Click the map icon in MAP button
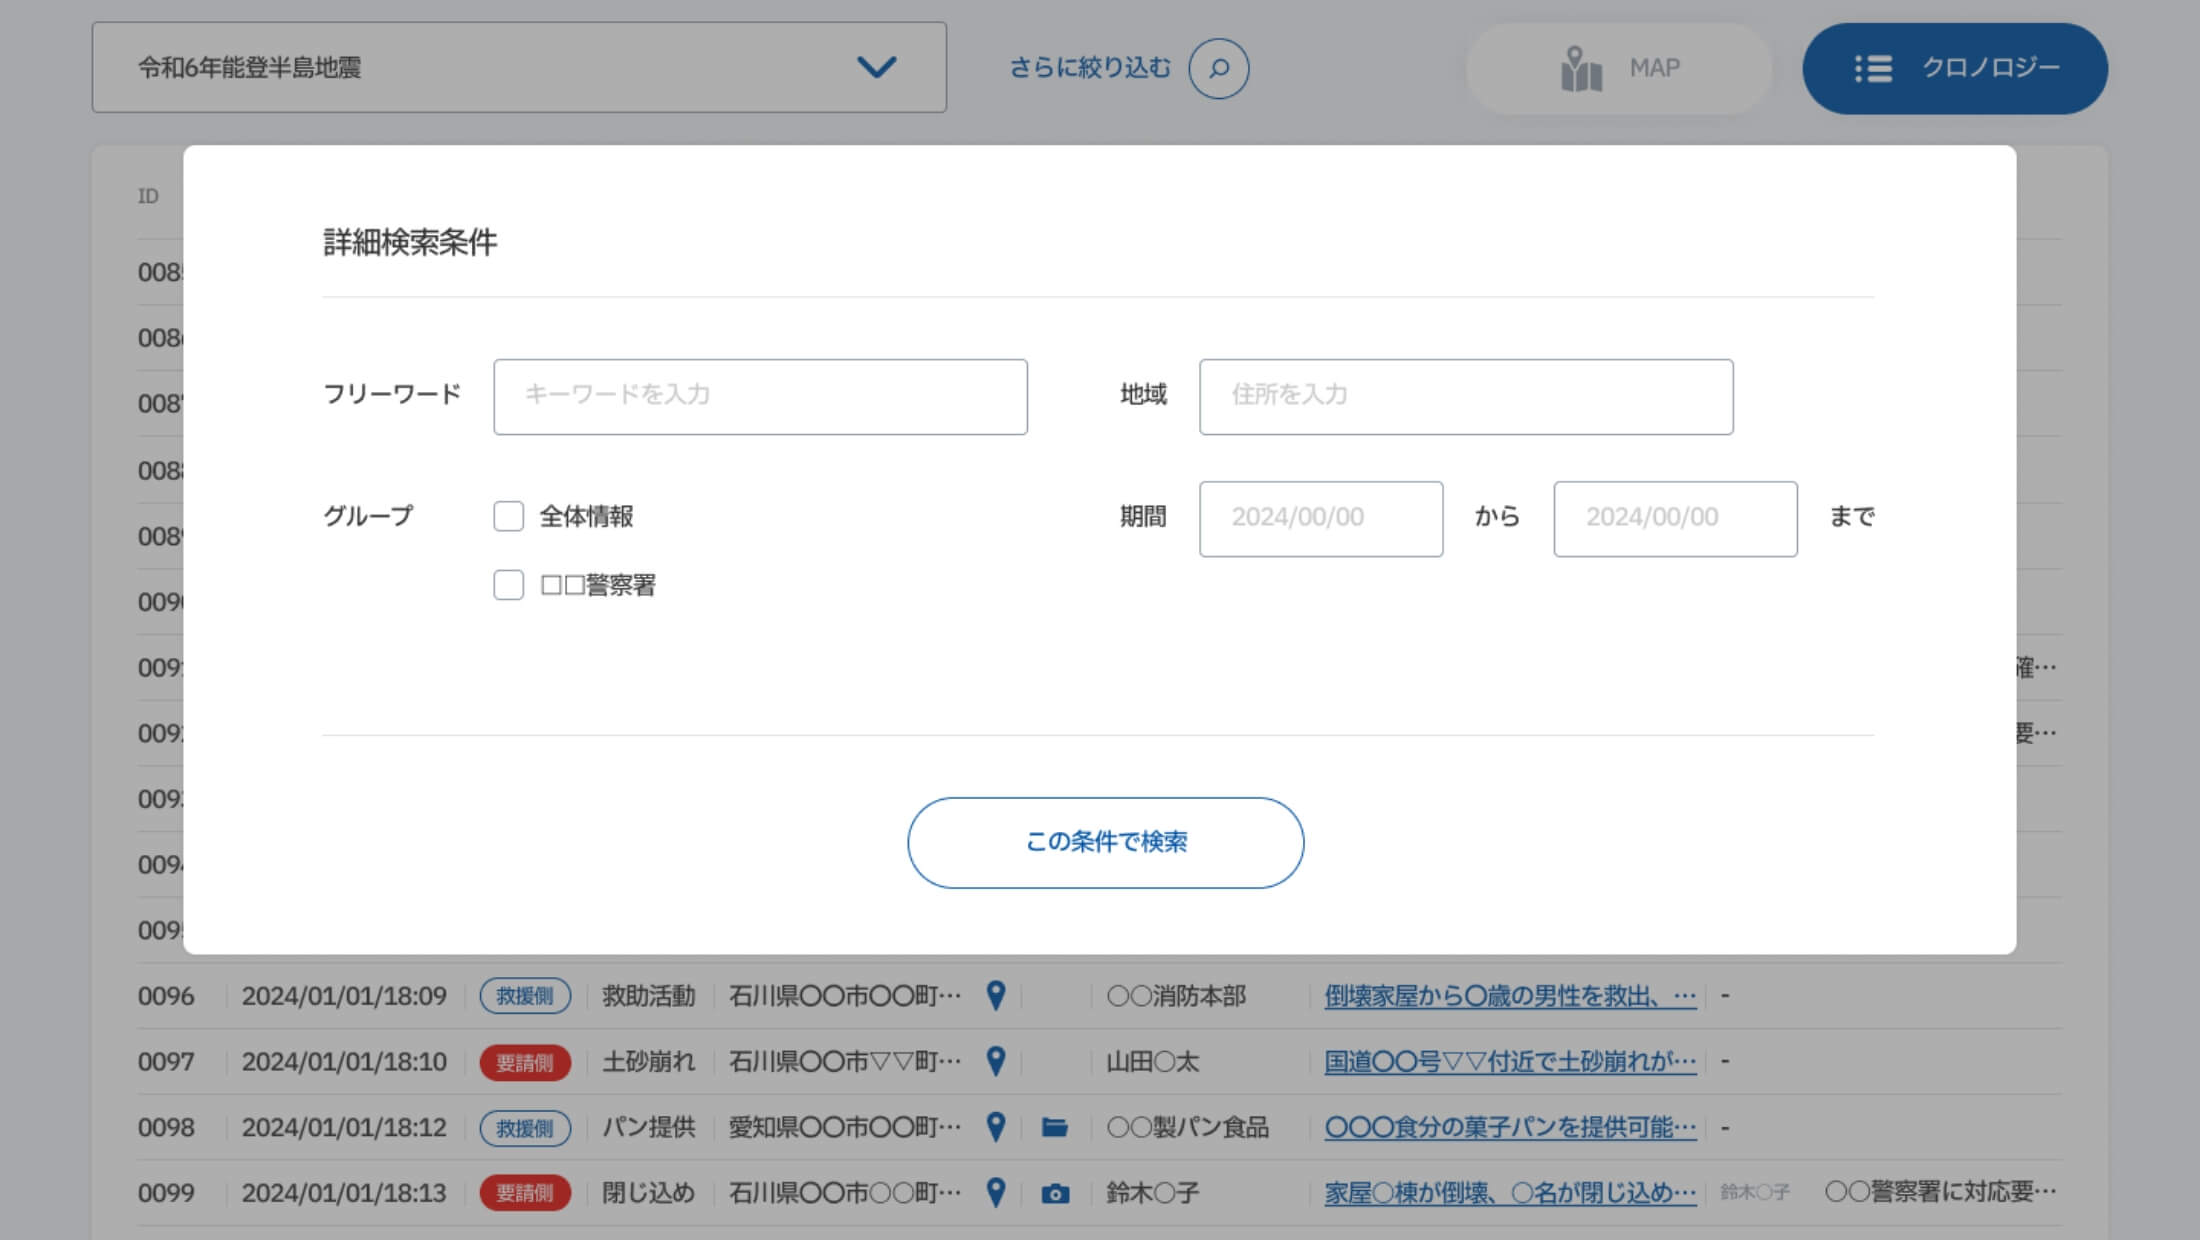 coord(1581,69)
